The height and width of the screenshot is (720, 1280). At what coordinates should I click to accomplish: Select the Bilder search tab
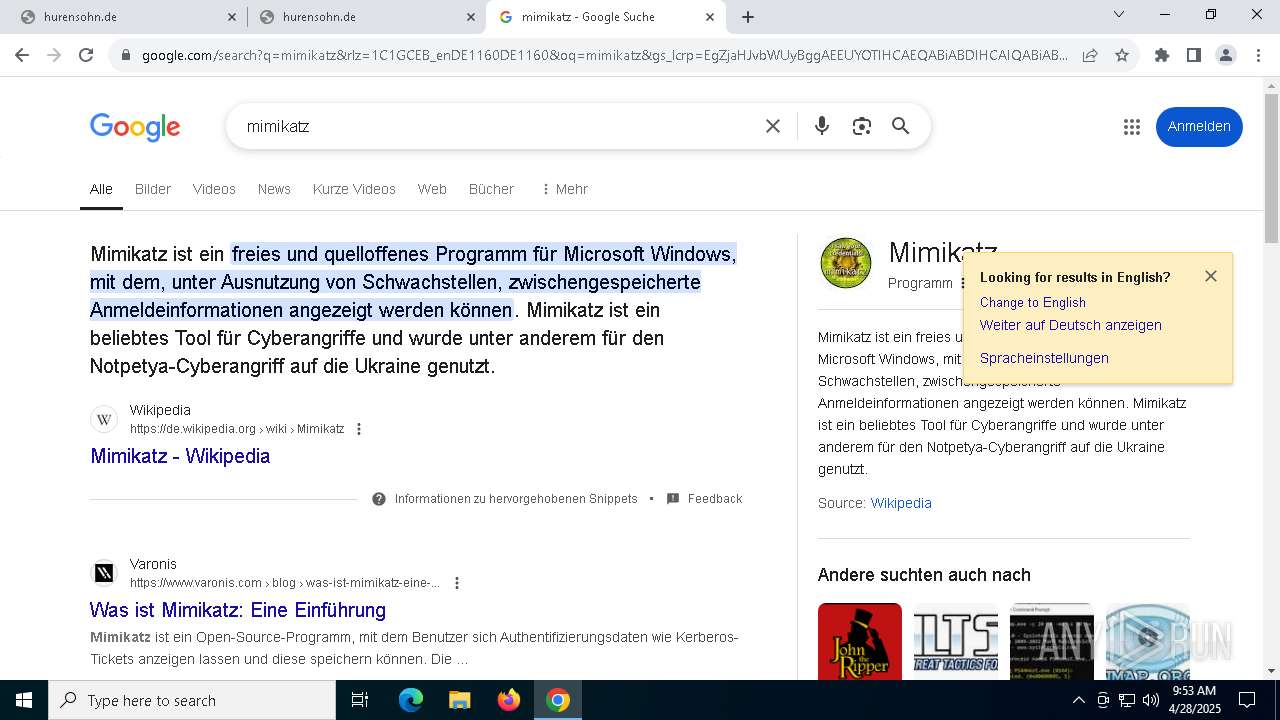(153, 189)
